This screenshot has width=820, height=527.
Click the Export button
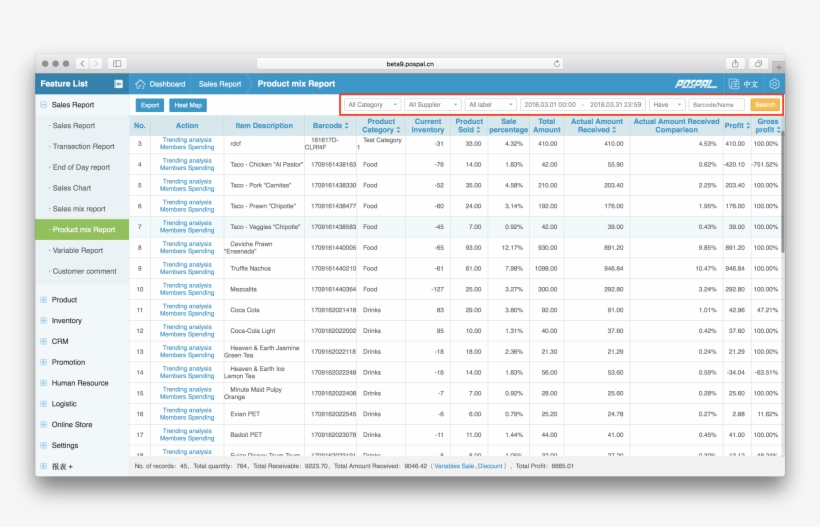(150, 105)
